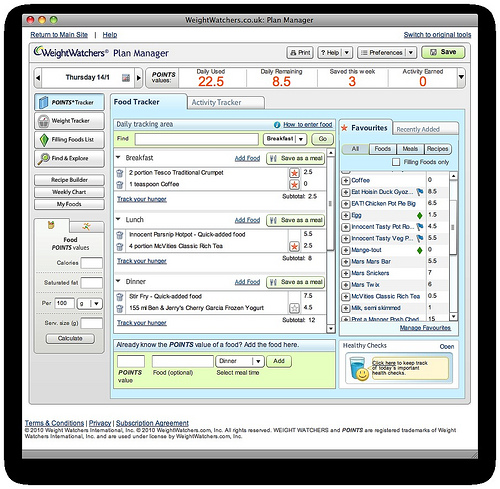Remove the teaspoon Coffee entry via trash icon

(119, 185)
